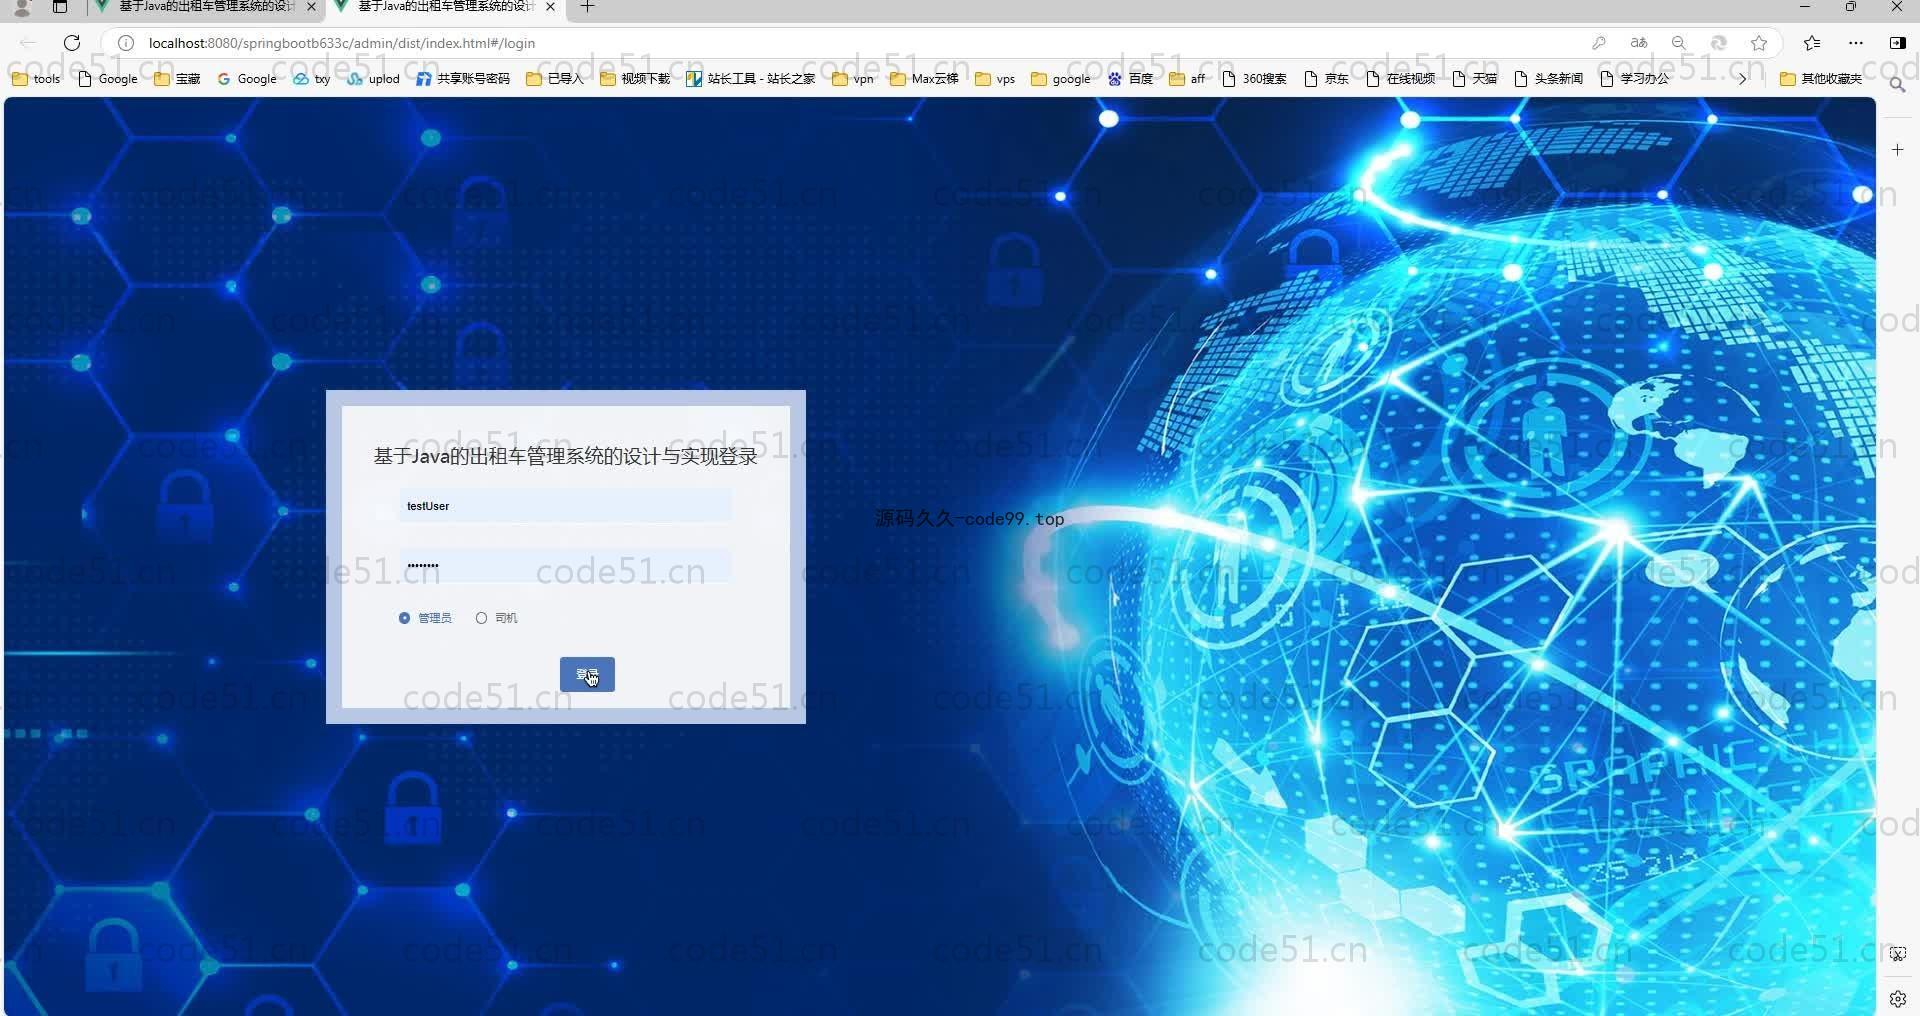1920x1016 pixels.
Task: Open the 学习办公 bookmark
Action: pos(1635,79)
